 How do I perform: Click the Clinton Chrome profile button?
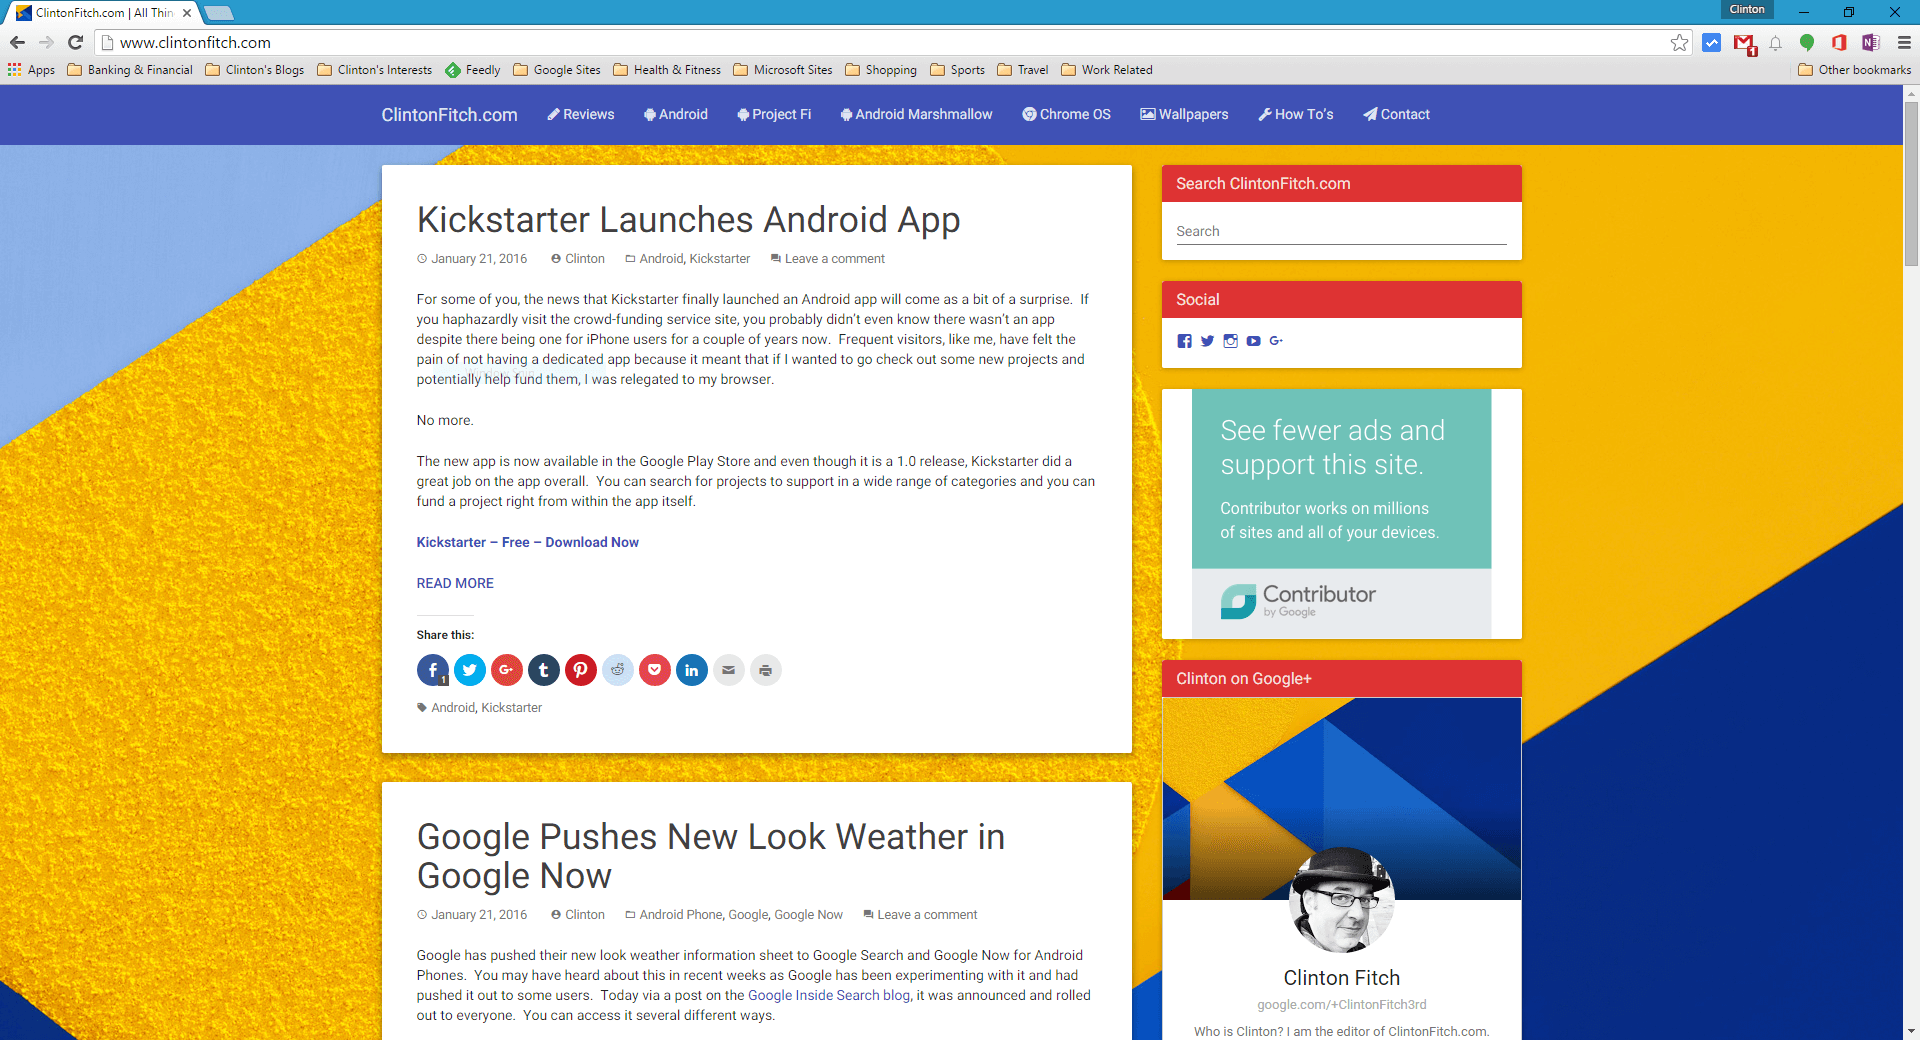pos(1747,9)
